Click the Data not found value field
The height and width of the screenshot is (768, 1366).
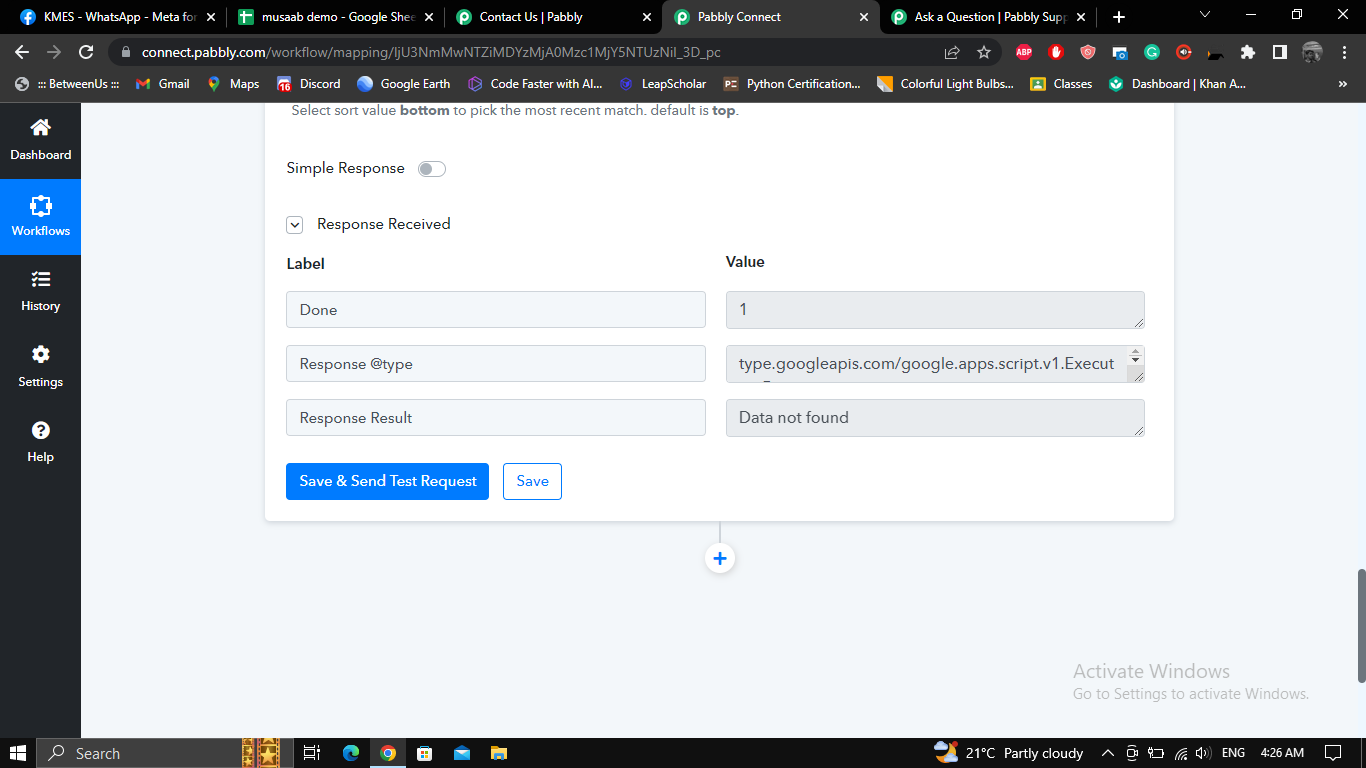click(x=935, y=418)
